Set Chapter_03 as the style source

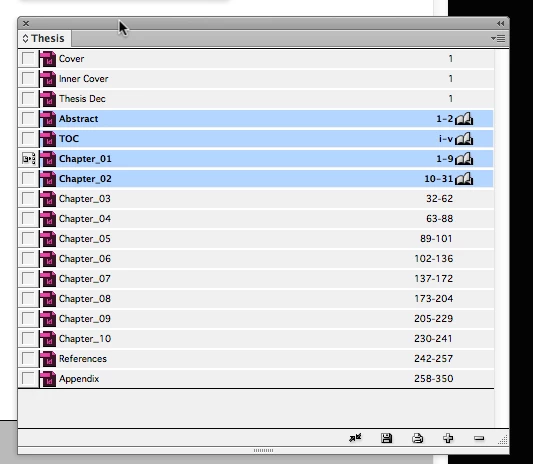tap(28, 199)
